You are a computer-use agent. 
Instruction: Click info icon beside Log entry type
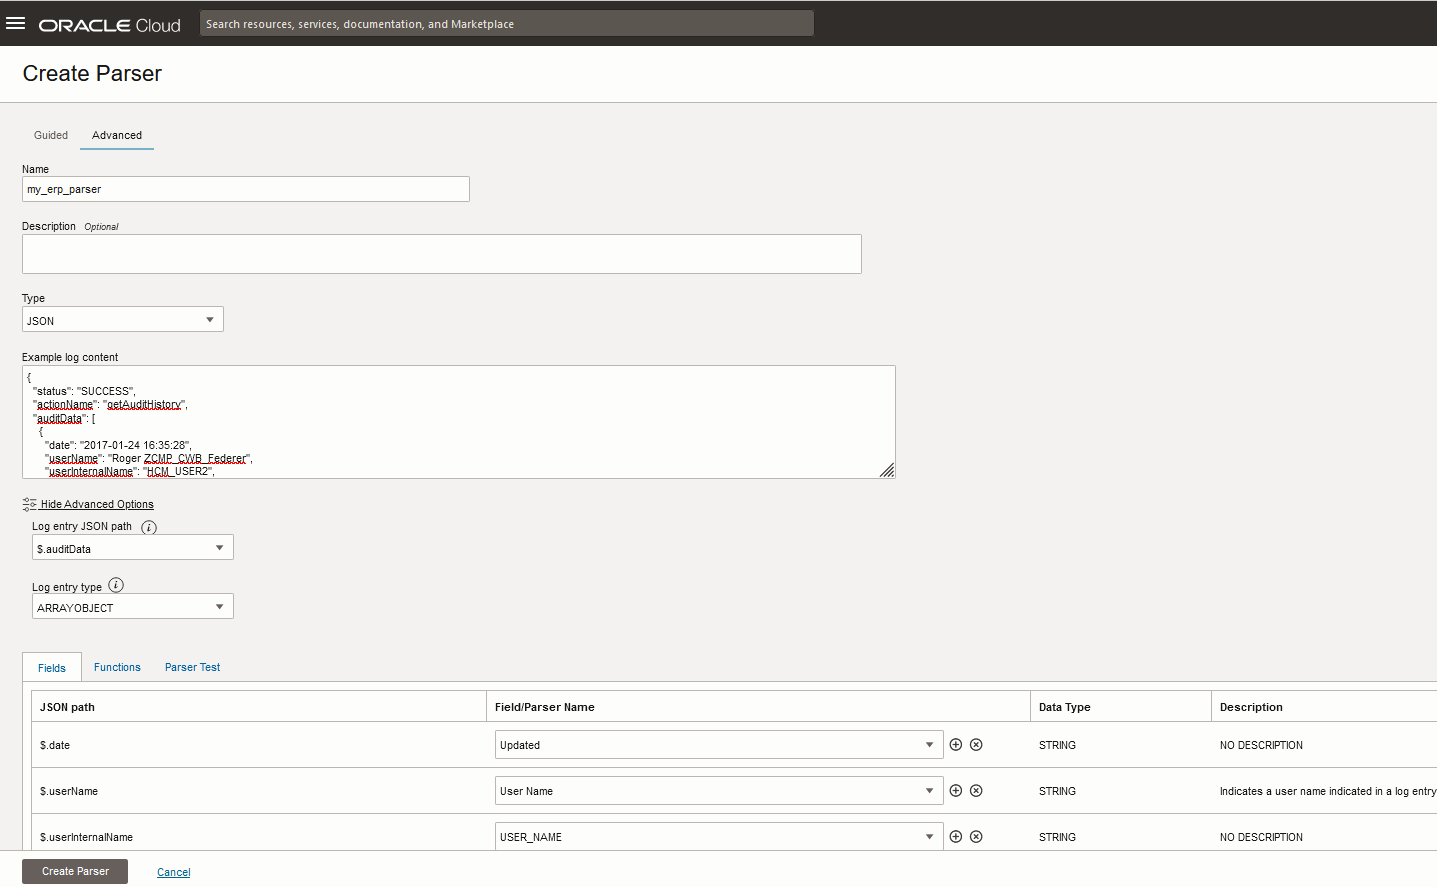pyautogui.click(x=116, y=585)
